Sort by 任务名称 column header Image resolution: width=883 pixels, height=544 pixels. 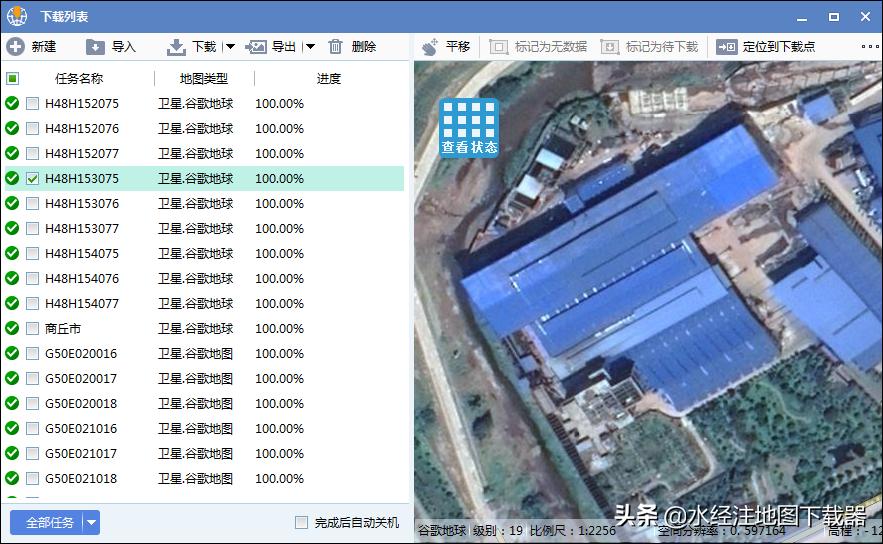79,78
